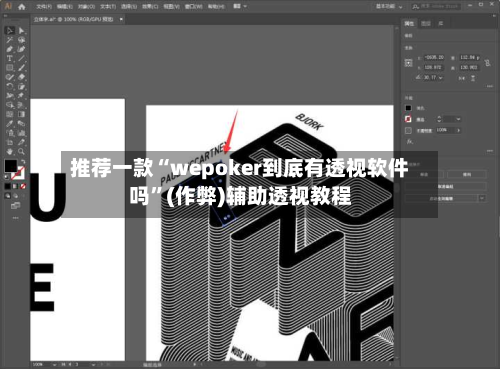The image size is (500, 369).
Task: Show more Appearance options (three dots)
Action: coord(490,151)
